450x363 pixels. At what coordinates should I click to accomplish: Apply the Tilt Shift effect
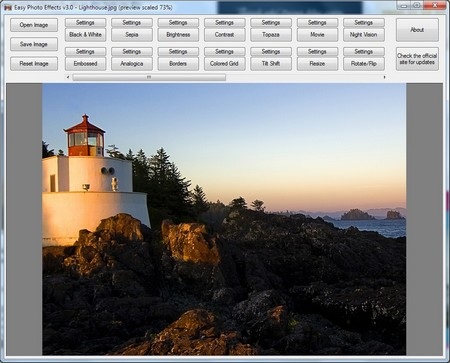tap(271, 64)
